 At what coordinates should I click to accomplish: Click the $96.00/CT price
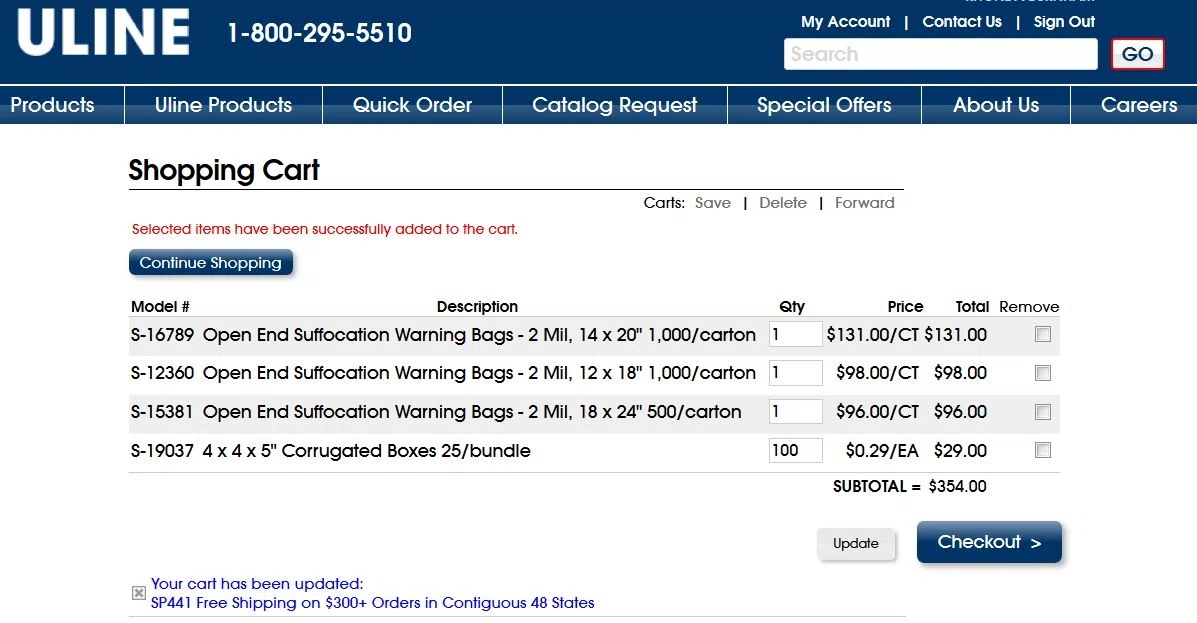tap(877, 412)
